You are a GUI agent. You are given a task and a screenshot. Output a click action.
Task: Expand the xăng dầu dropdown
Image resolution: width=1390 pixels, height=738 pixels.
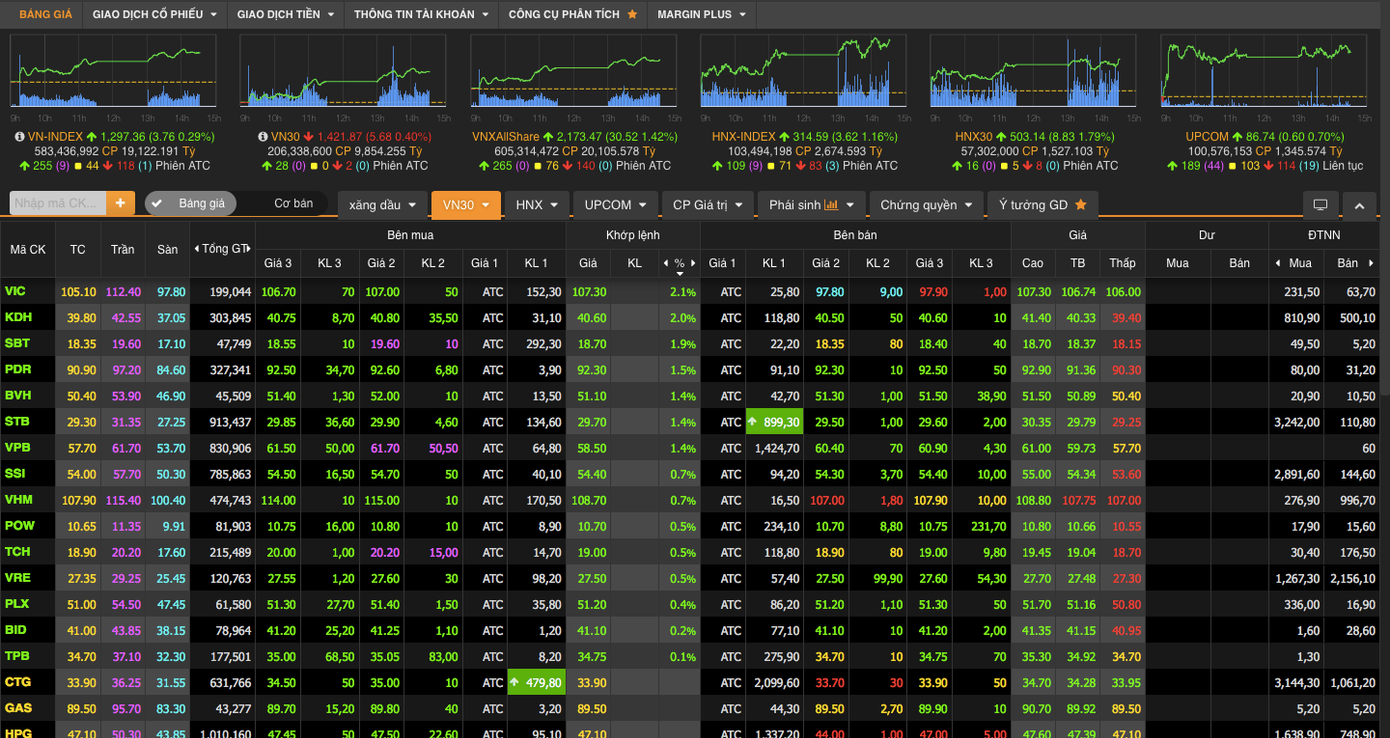tap(383, 205)
